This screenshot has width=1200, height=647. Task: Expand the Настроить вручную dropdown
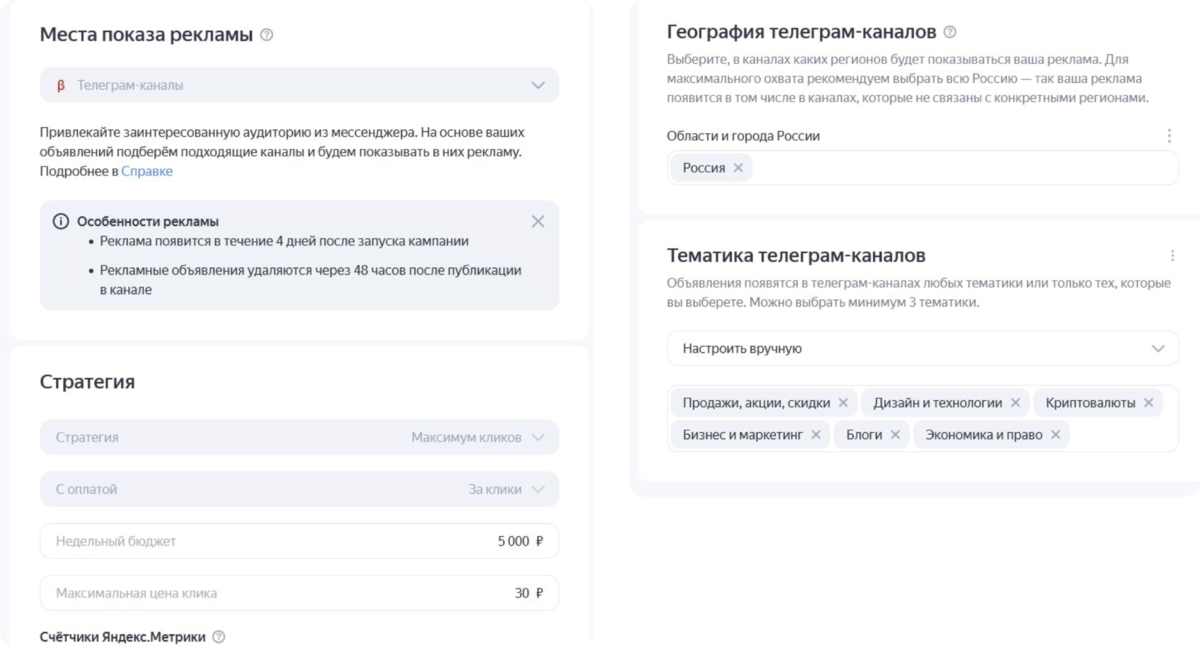922,349
